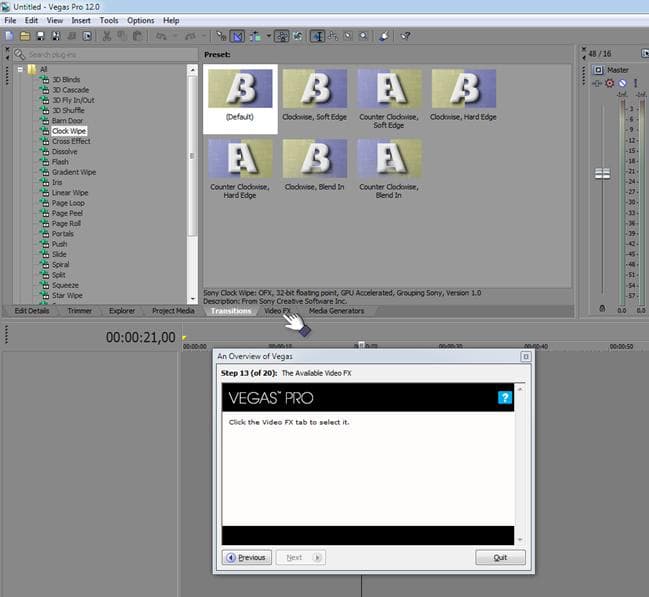Viewport: 649px width, 597px height.
Task: Toggle the Auto Ripple button
Action: (255, 36)
